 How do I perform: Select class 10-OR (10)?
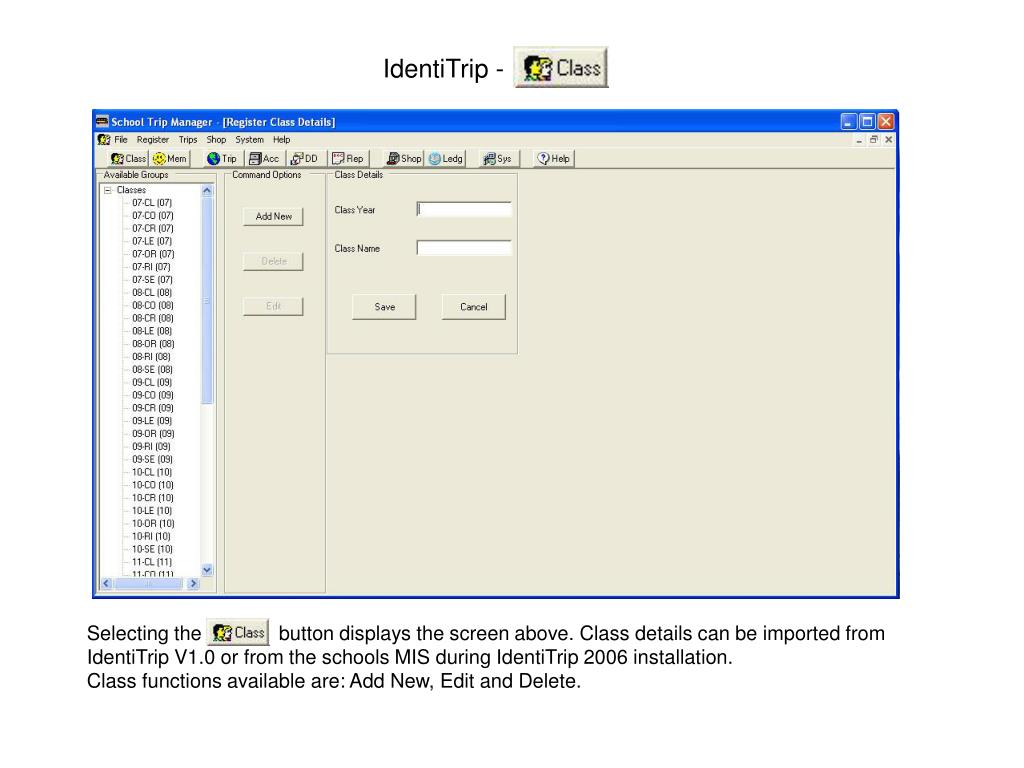pyautogui.click(x=153, y=524)
